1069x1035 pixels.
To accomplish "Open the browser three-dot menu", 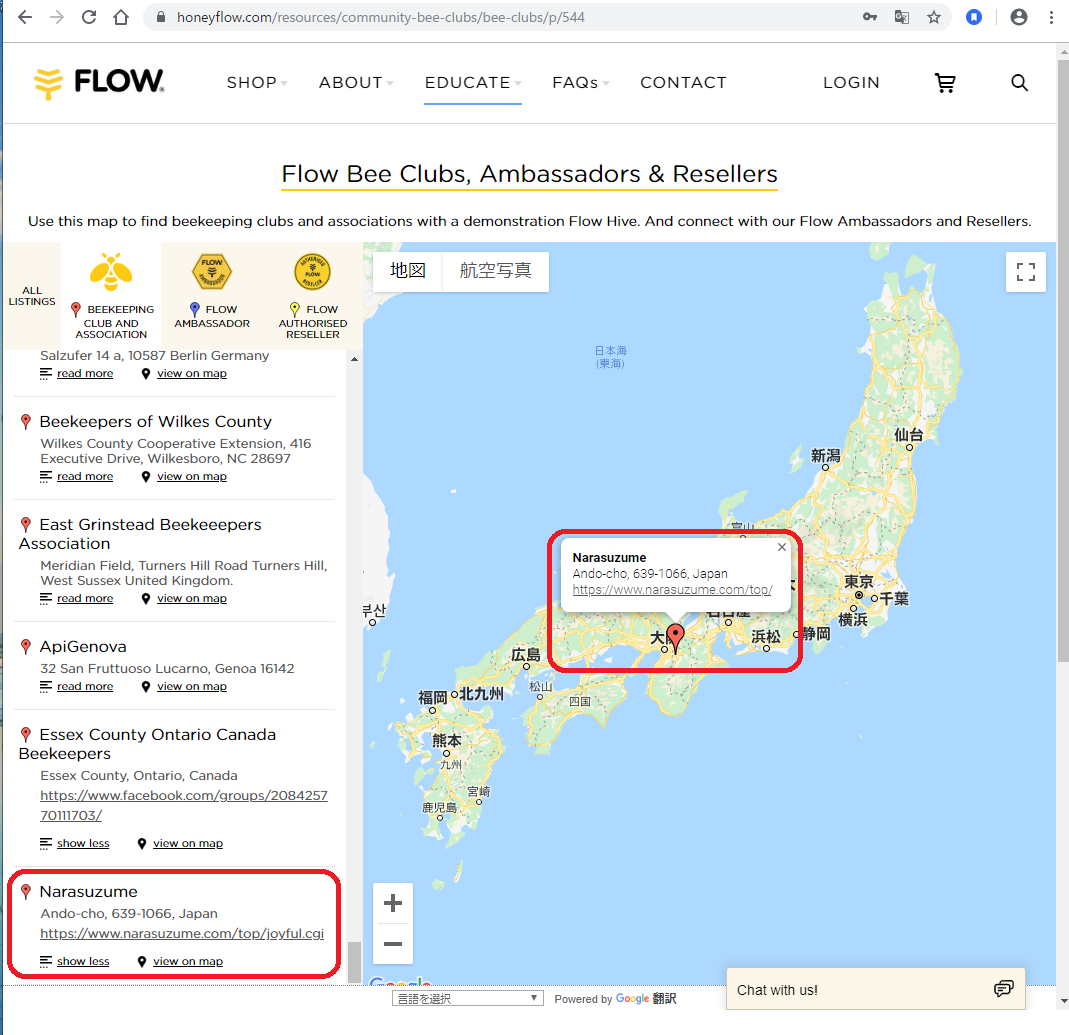I will pyautogui.click(x=1051, y=17).
